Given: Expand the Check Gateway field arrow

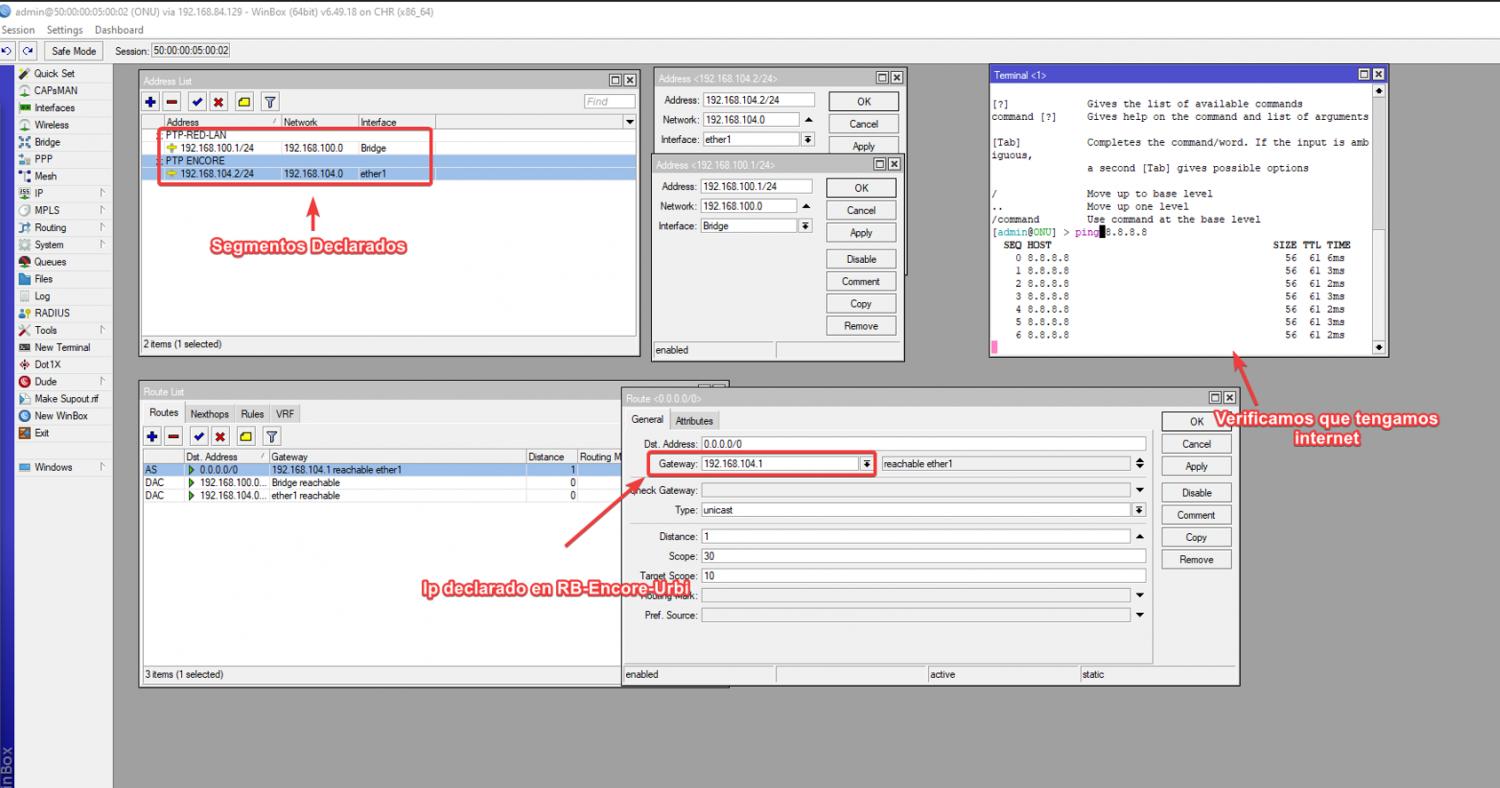Looking at the screenshot, I should (x=1139, y=490).
